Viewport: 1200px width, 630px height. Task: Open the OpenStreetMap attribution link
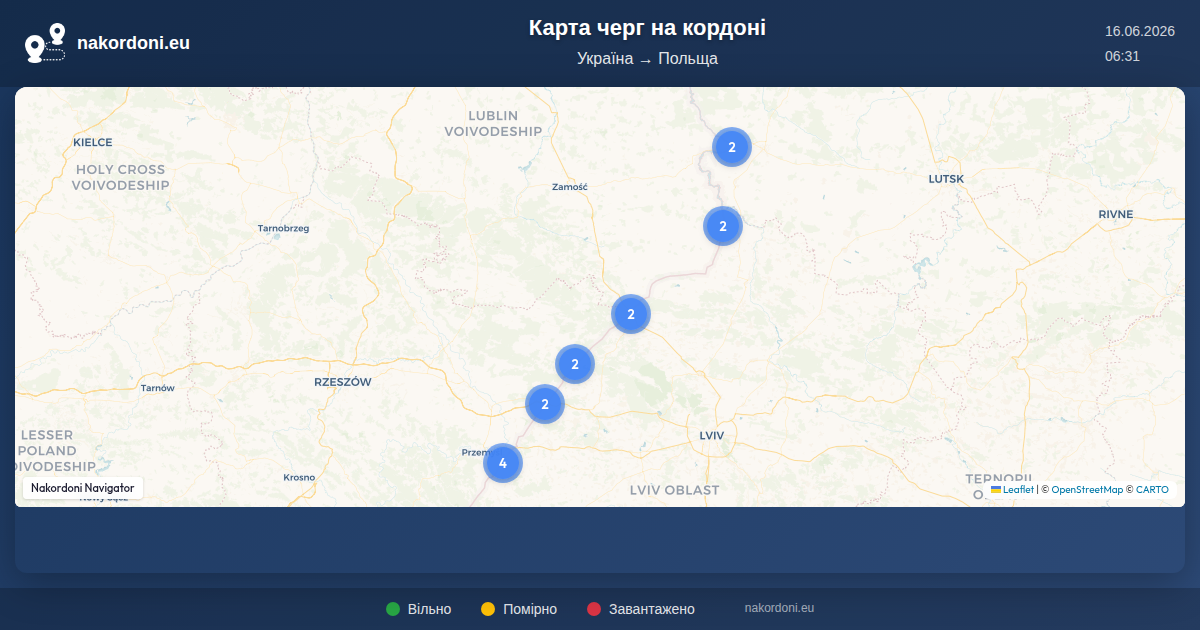(x=1087, y=490)
